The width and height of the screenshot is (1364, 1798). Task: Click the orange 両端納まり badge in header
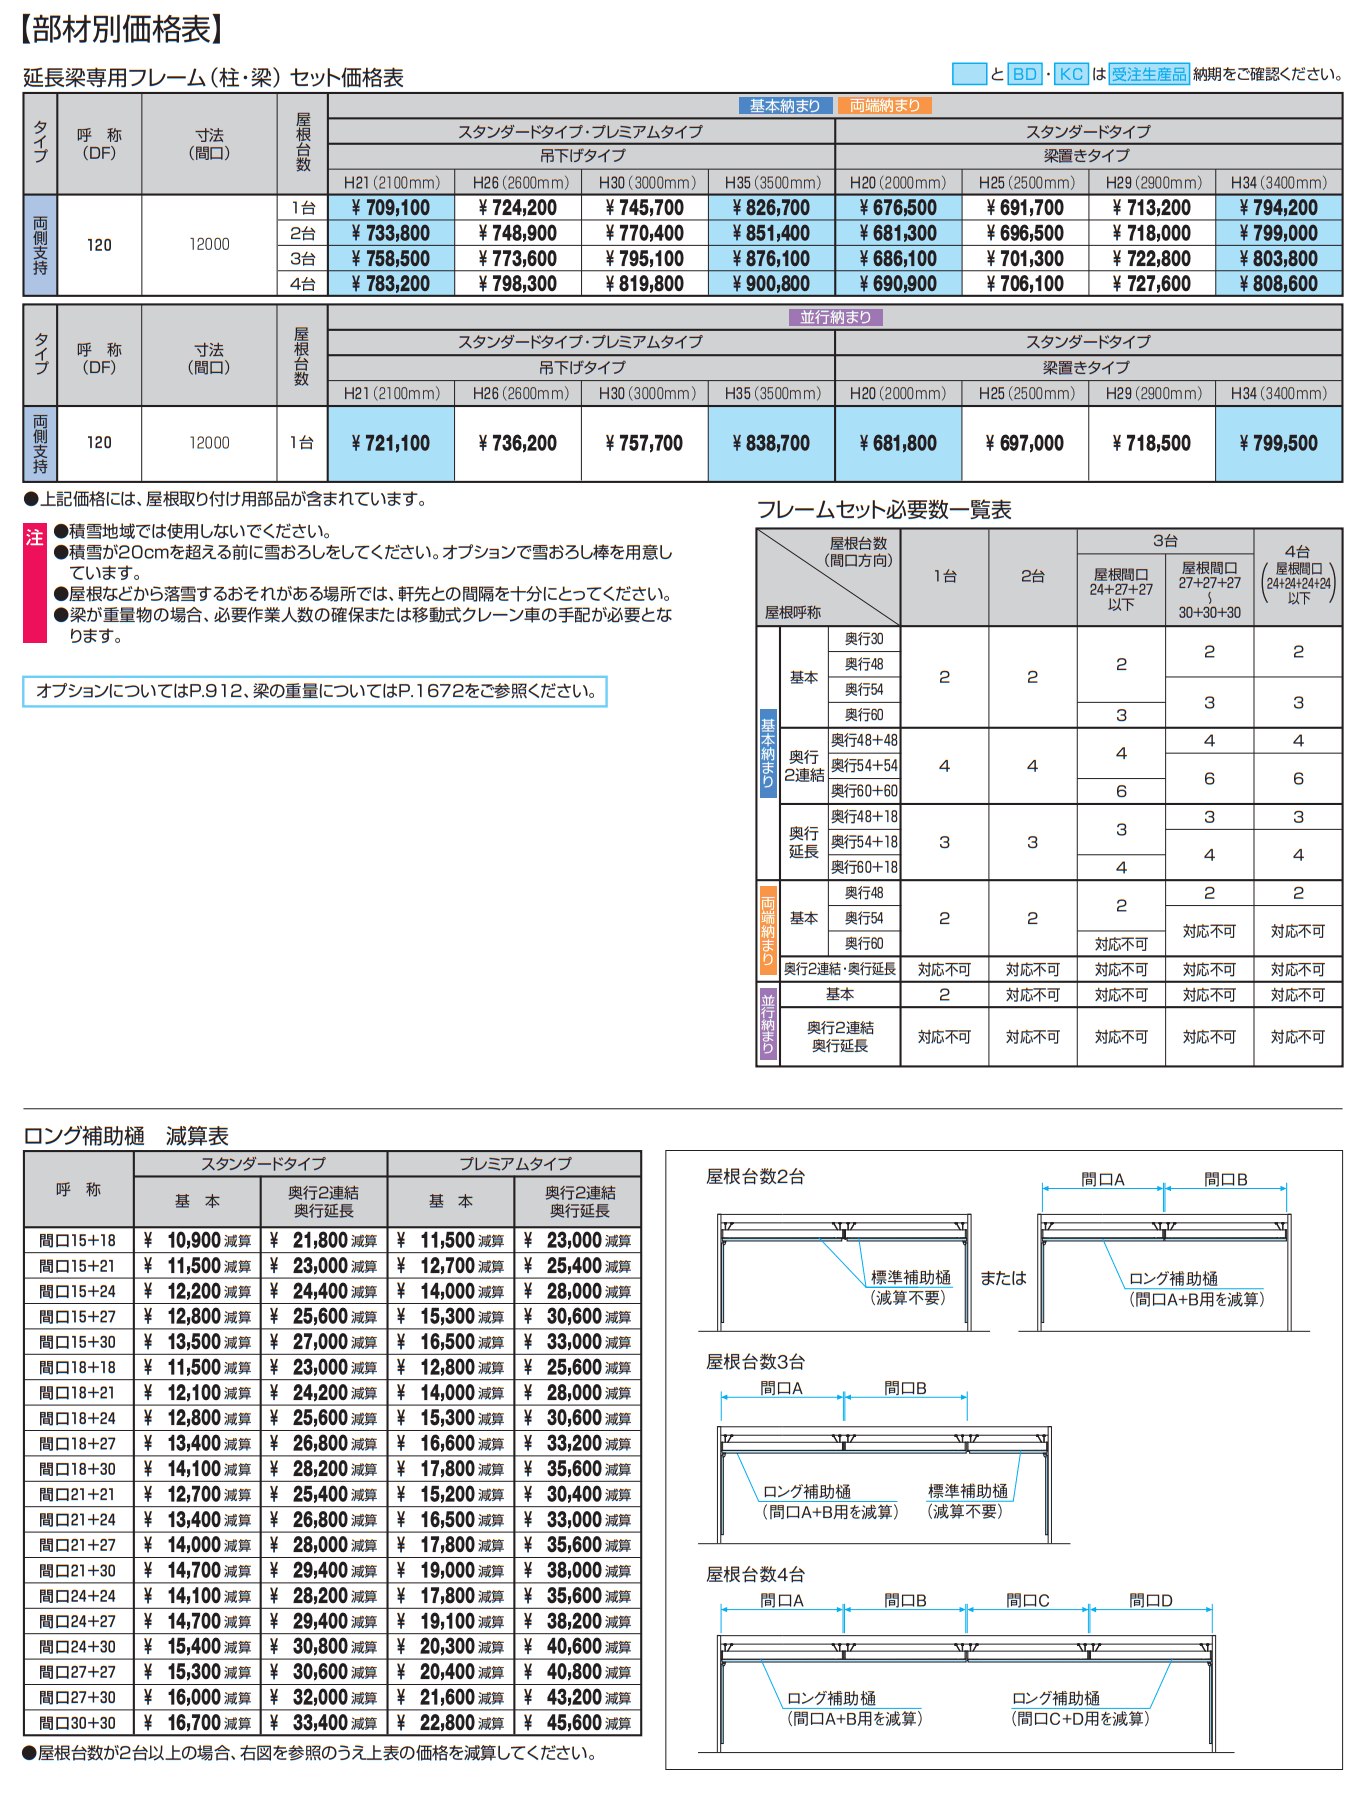(885, 106)
